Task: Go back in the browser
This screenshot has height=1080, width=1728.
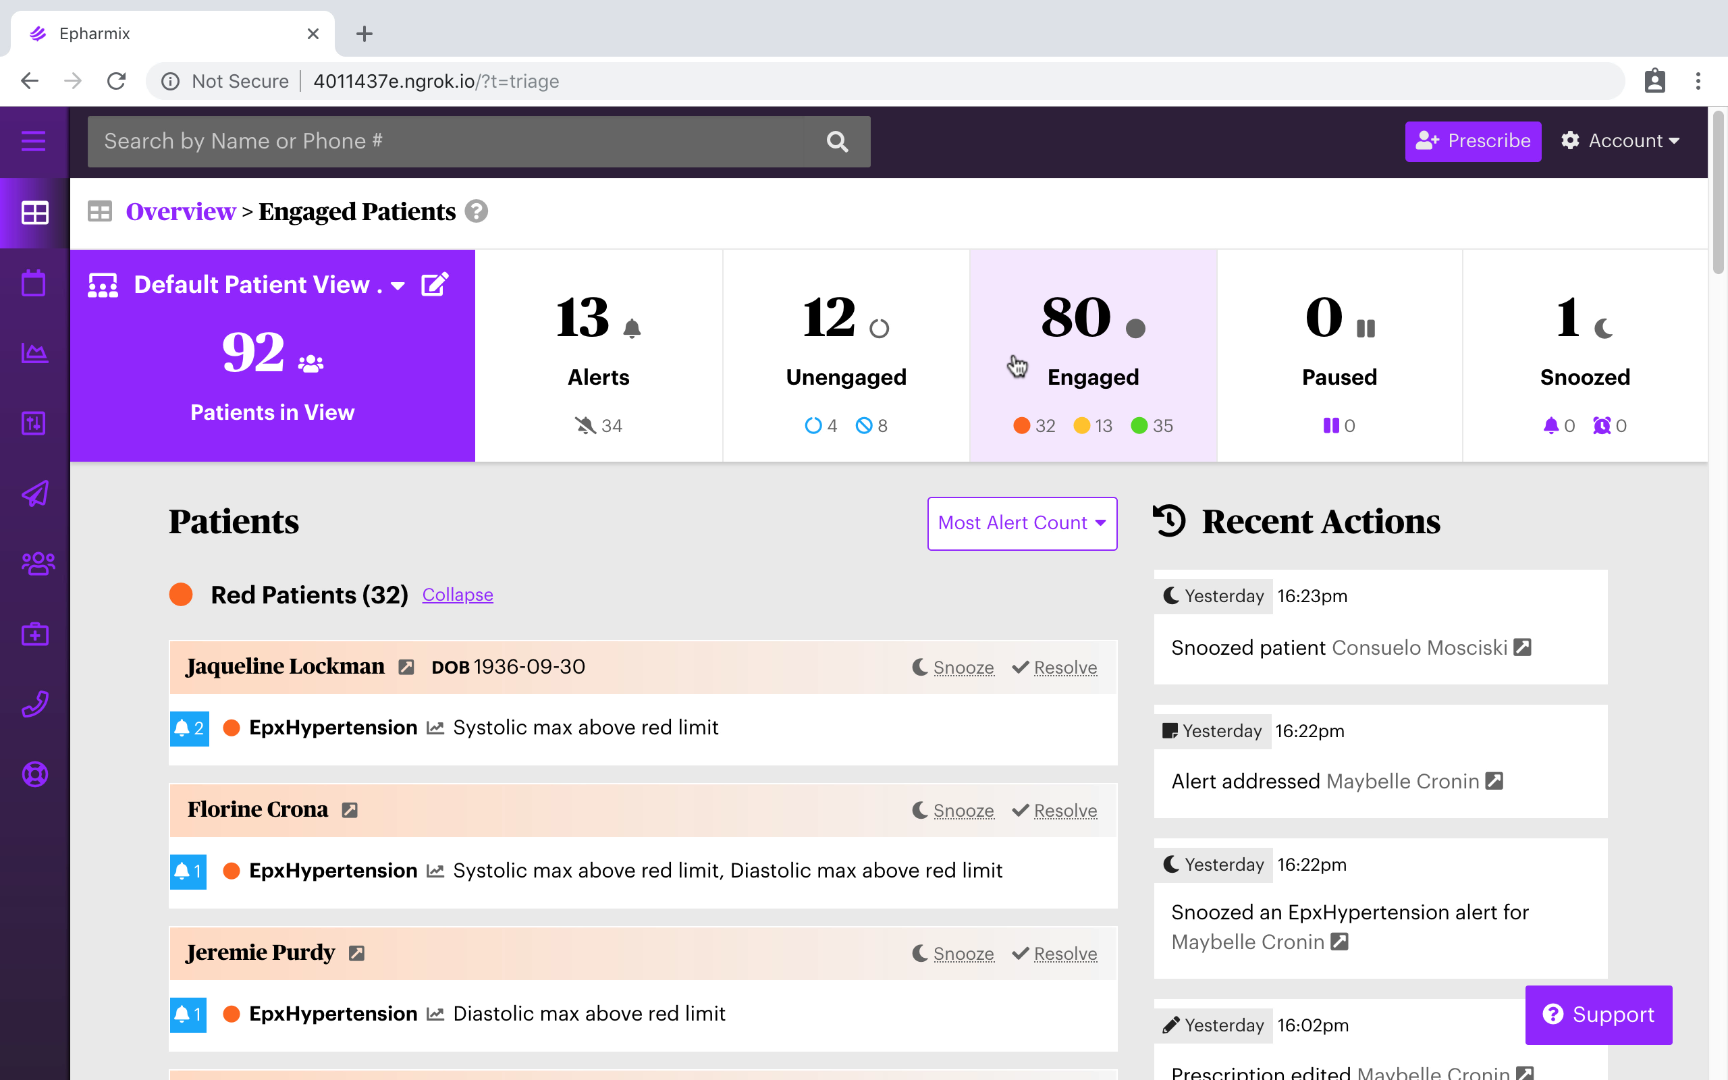Action: click(30, 81)
